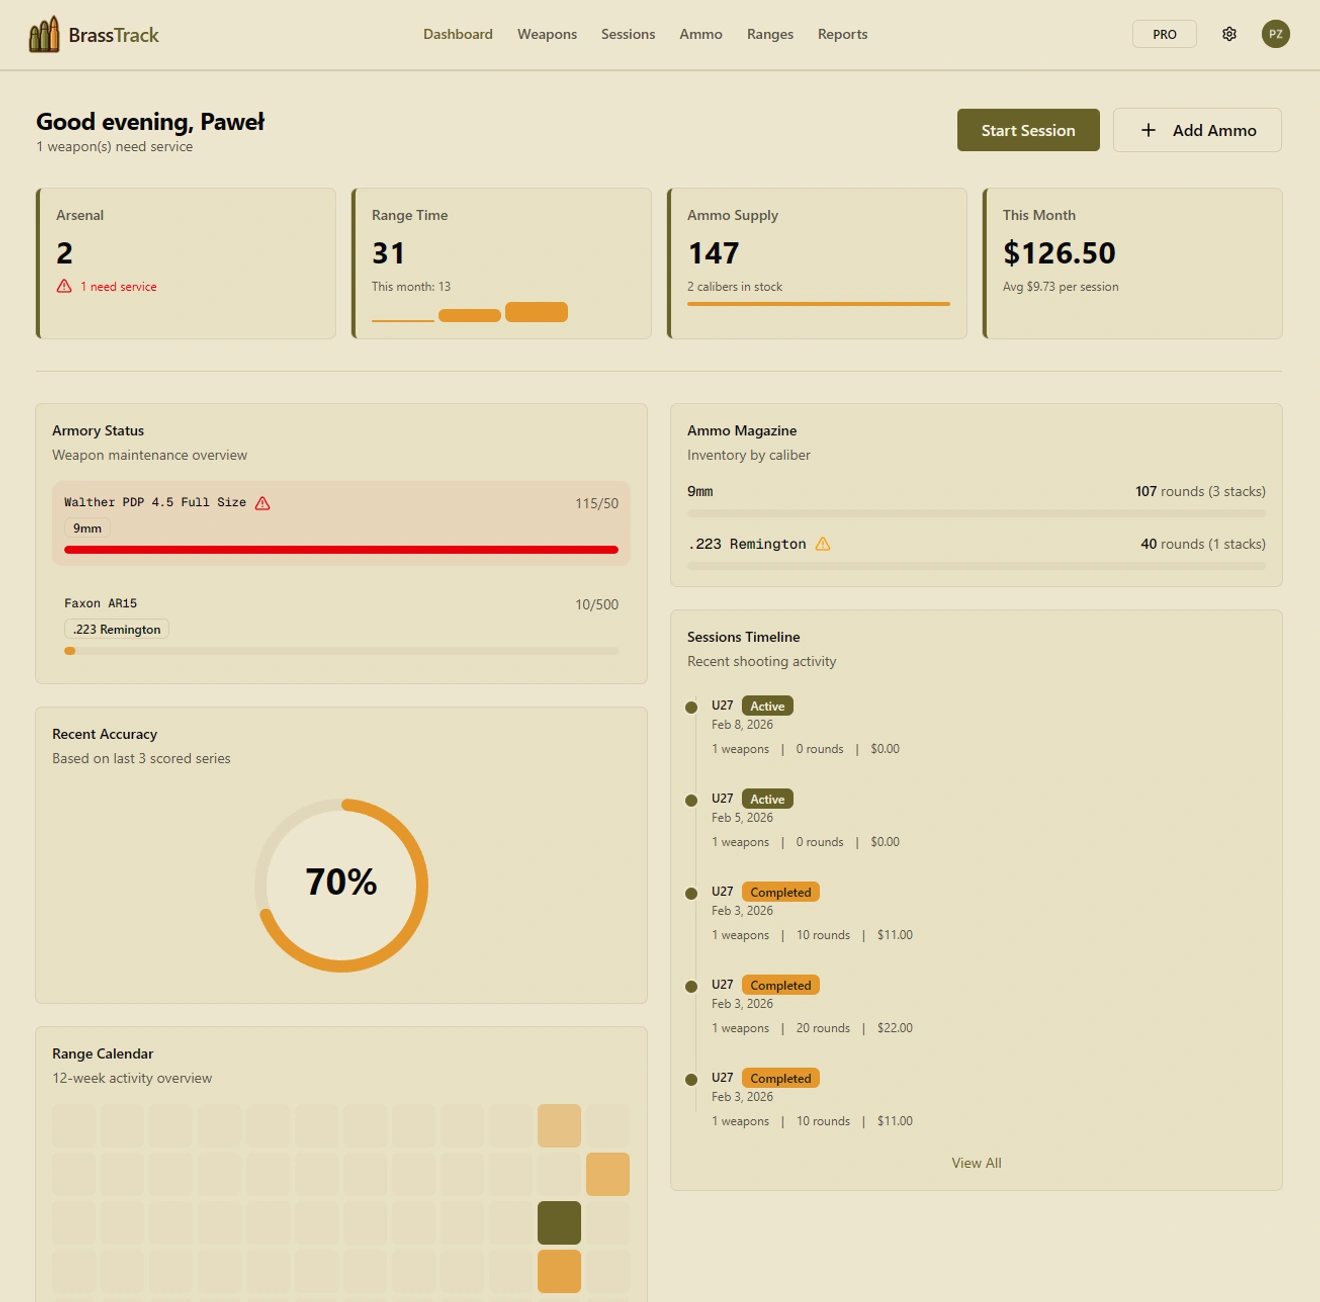The width and height of the screenshot is (1320, 1302).
Task: Click the plus icon in Add Ammo
Action: point(1146,130)
